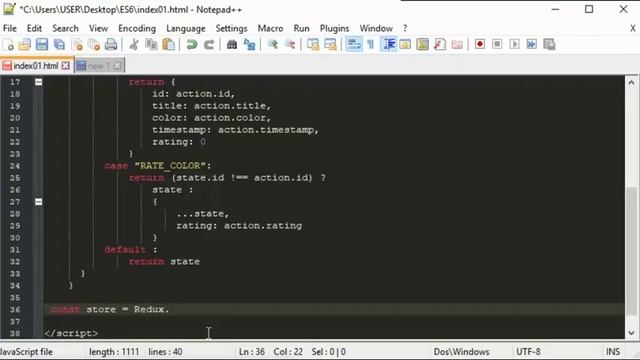Click the Undo green arrow icon
Viewport: 640px width, 360px height.
coord(191,44)
